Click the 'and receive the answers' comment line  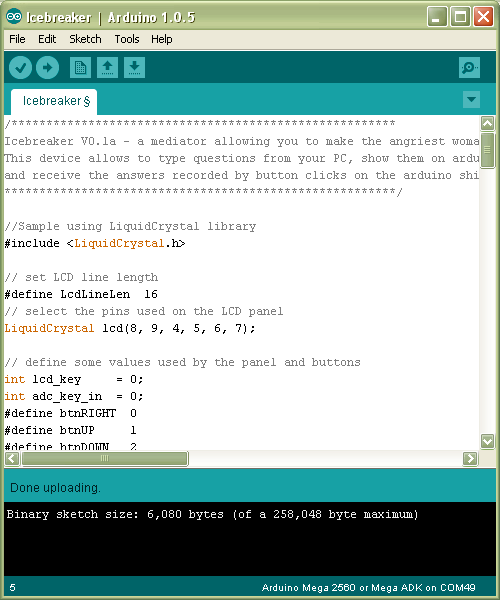coord(241,175)
